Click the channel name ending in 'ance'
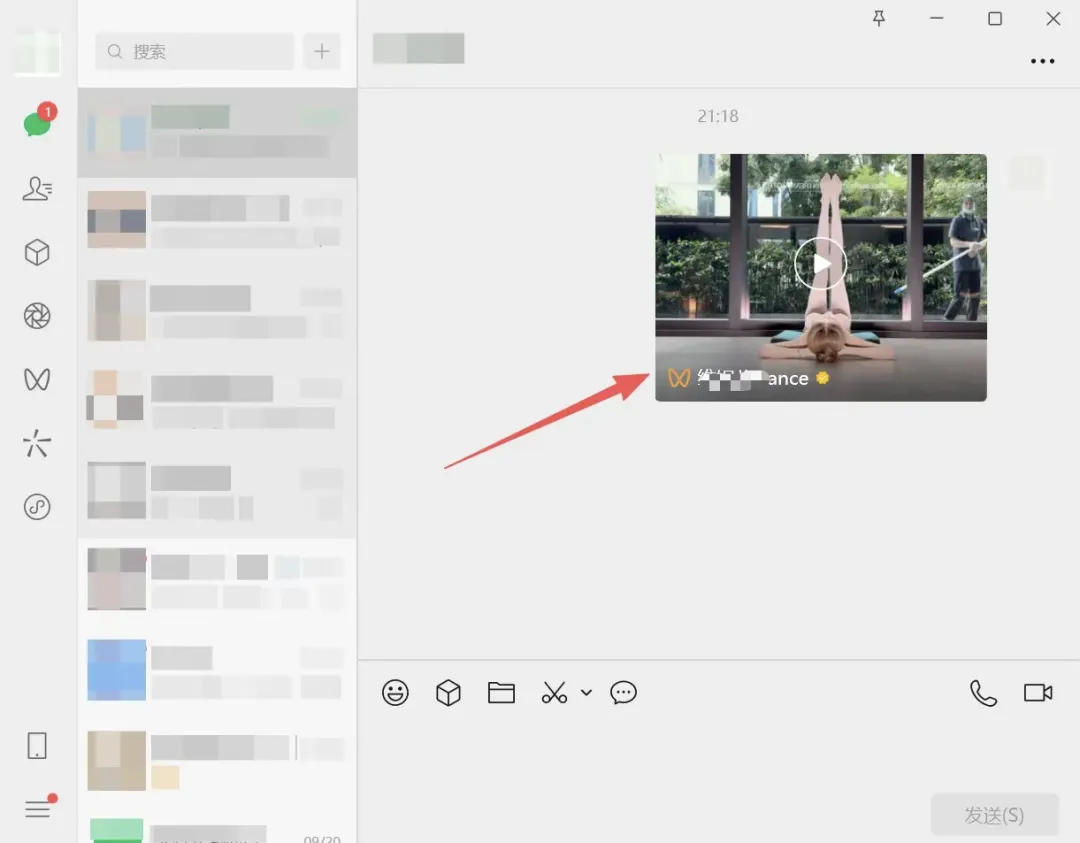1080x843 pixels. coord(753,378)
